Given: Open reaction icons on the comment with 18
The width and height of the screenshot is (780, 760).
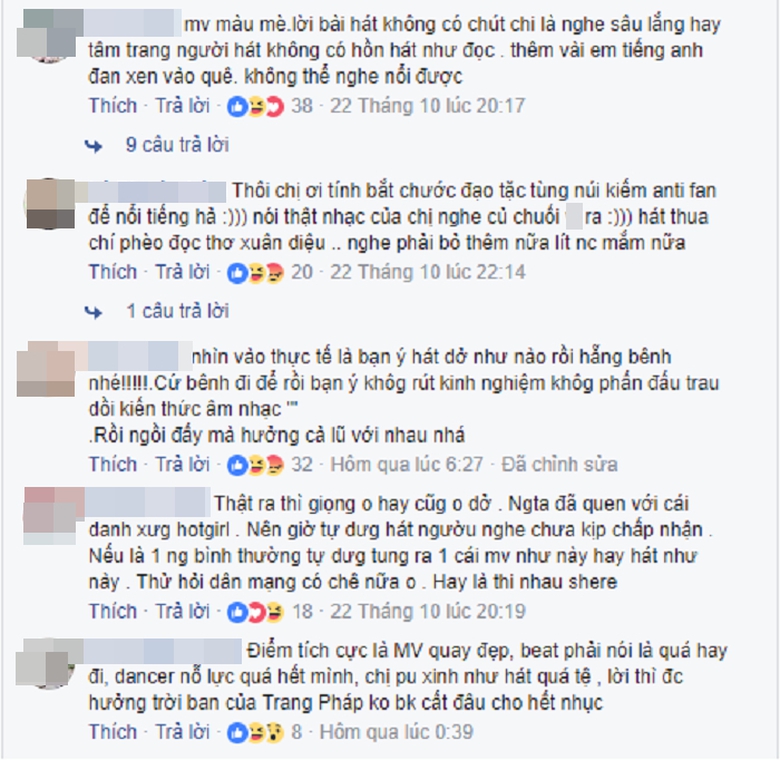Looking at the screenshot, I should point(255,611).
